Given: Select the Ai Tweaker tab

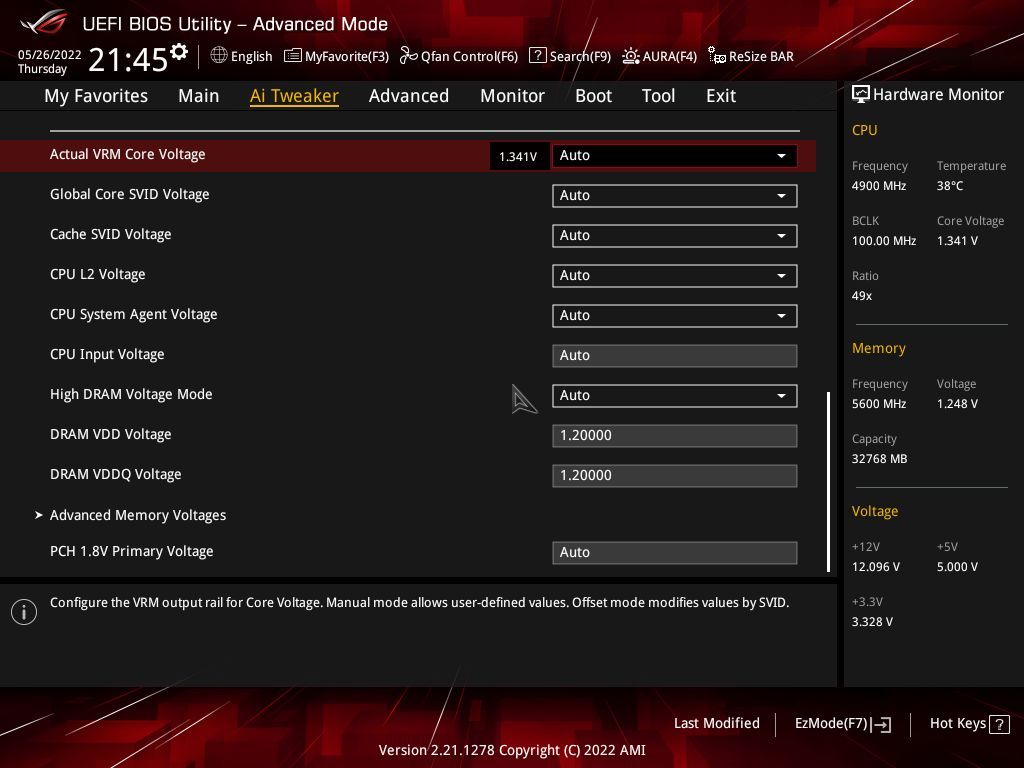Looking at the screenshot, I should [294, 96].
